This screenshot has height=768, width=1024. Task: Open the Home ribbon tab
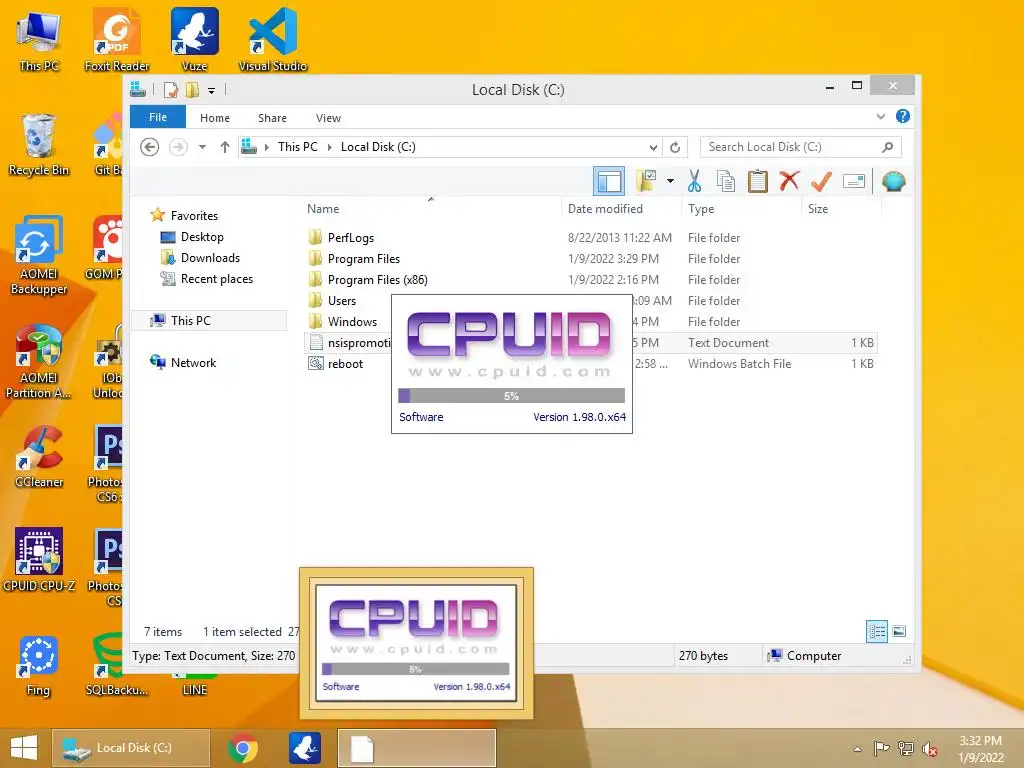[215, 118]
